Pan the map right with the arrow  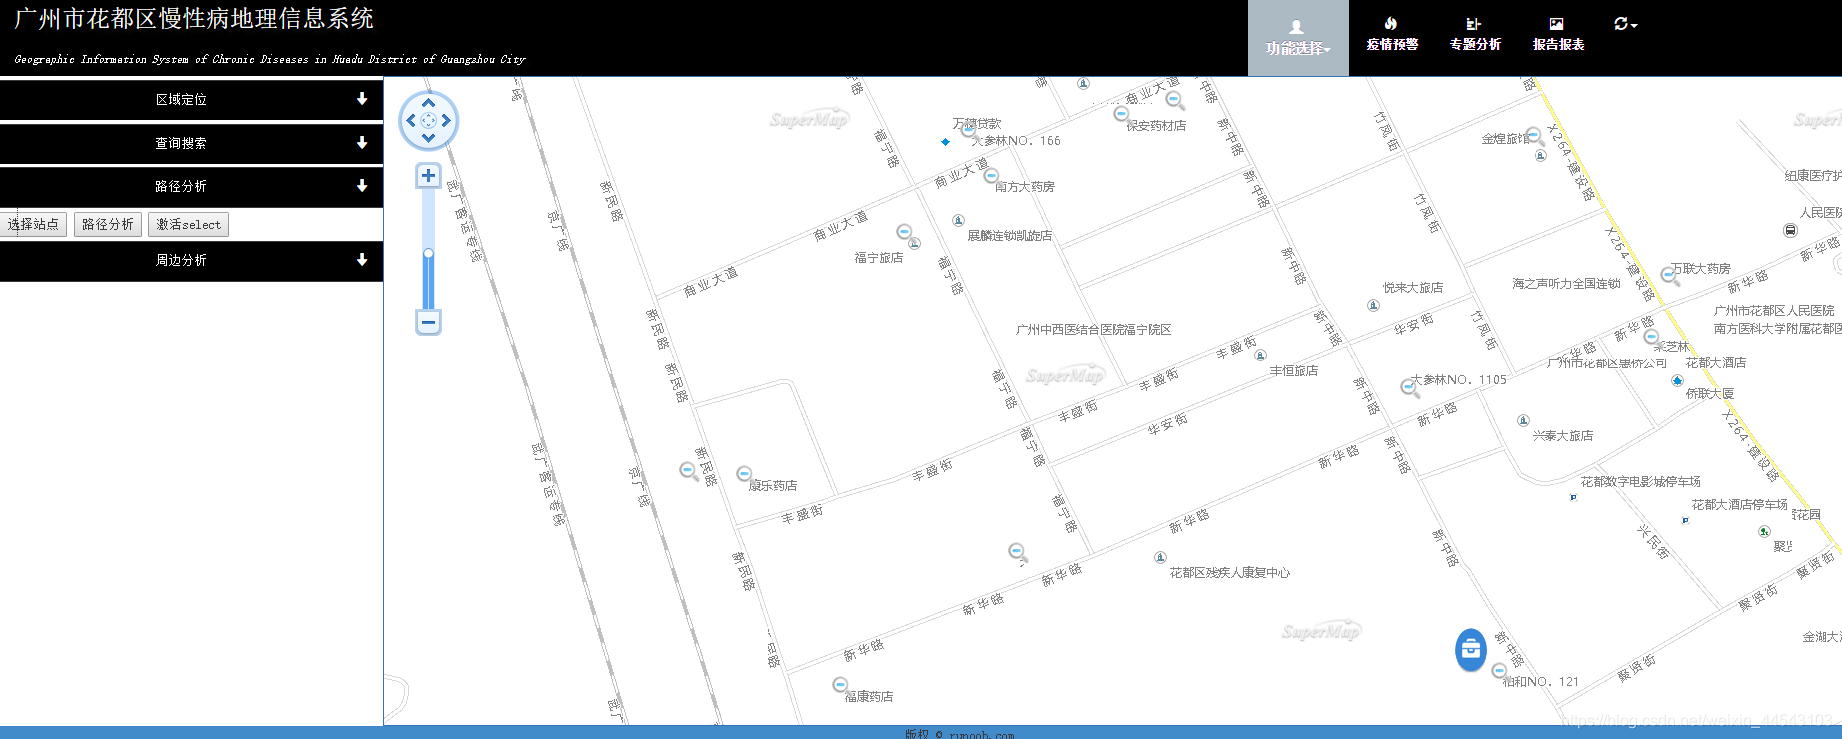tap(446, 120)
